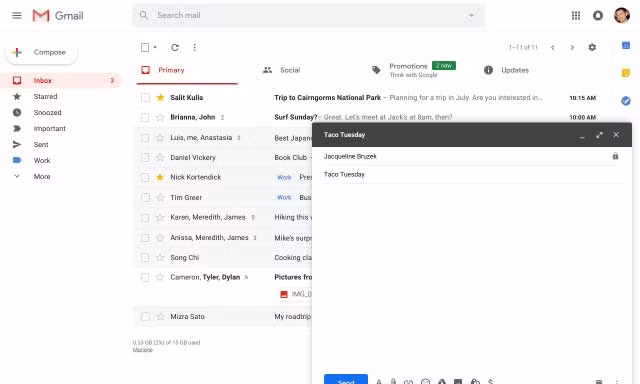Open Keep in the side panel

click(x=626, y=73)
